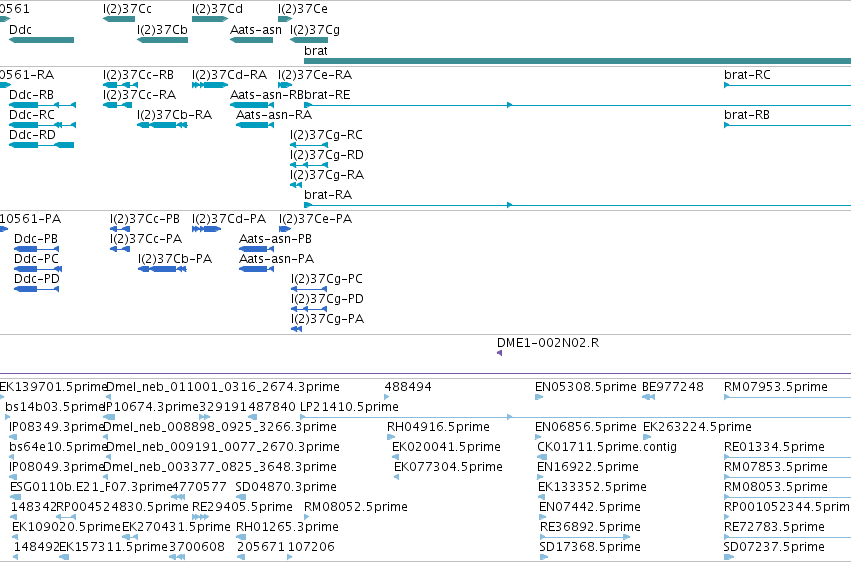The width and height of the screenshot is (851, 562).
Task: Click the l(2)37Cc gene feature
Action: [119, 19]
